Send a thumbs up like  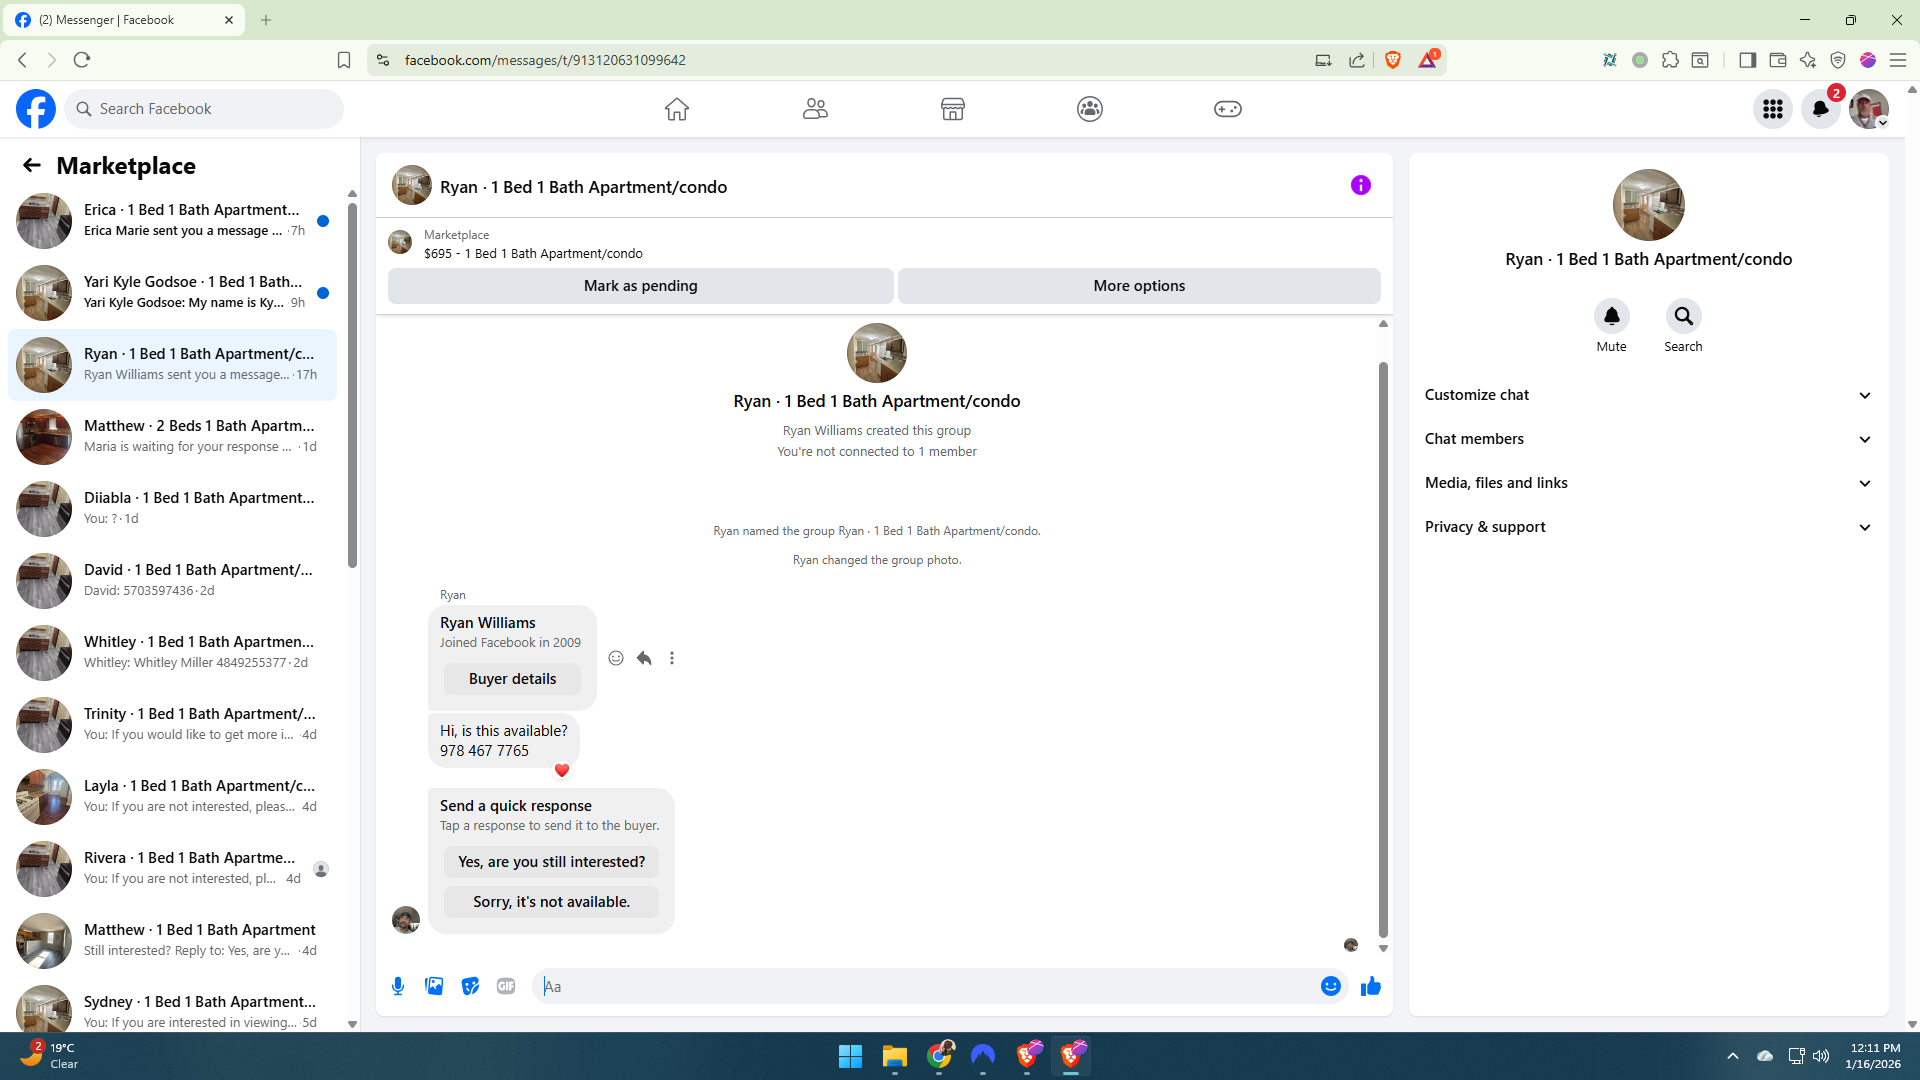(1370, 986)
